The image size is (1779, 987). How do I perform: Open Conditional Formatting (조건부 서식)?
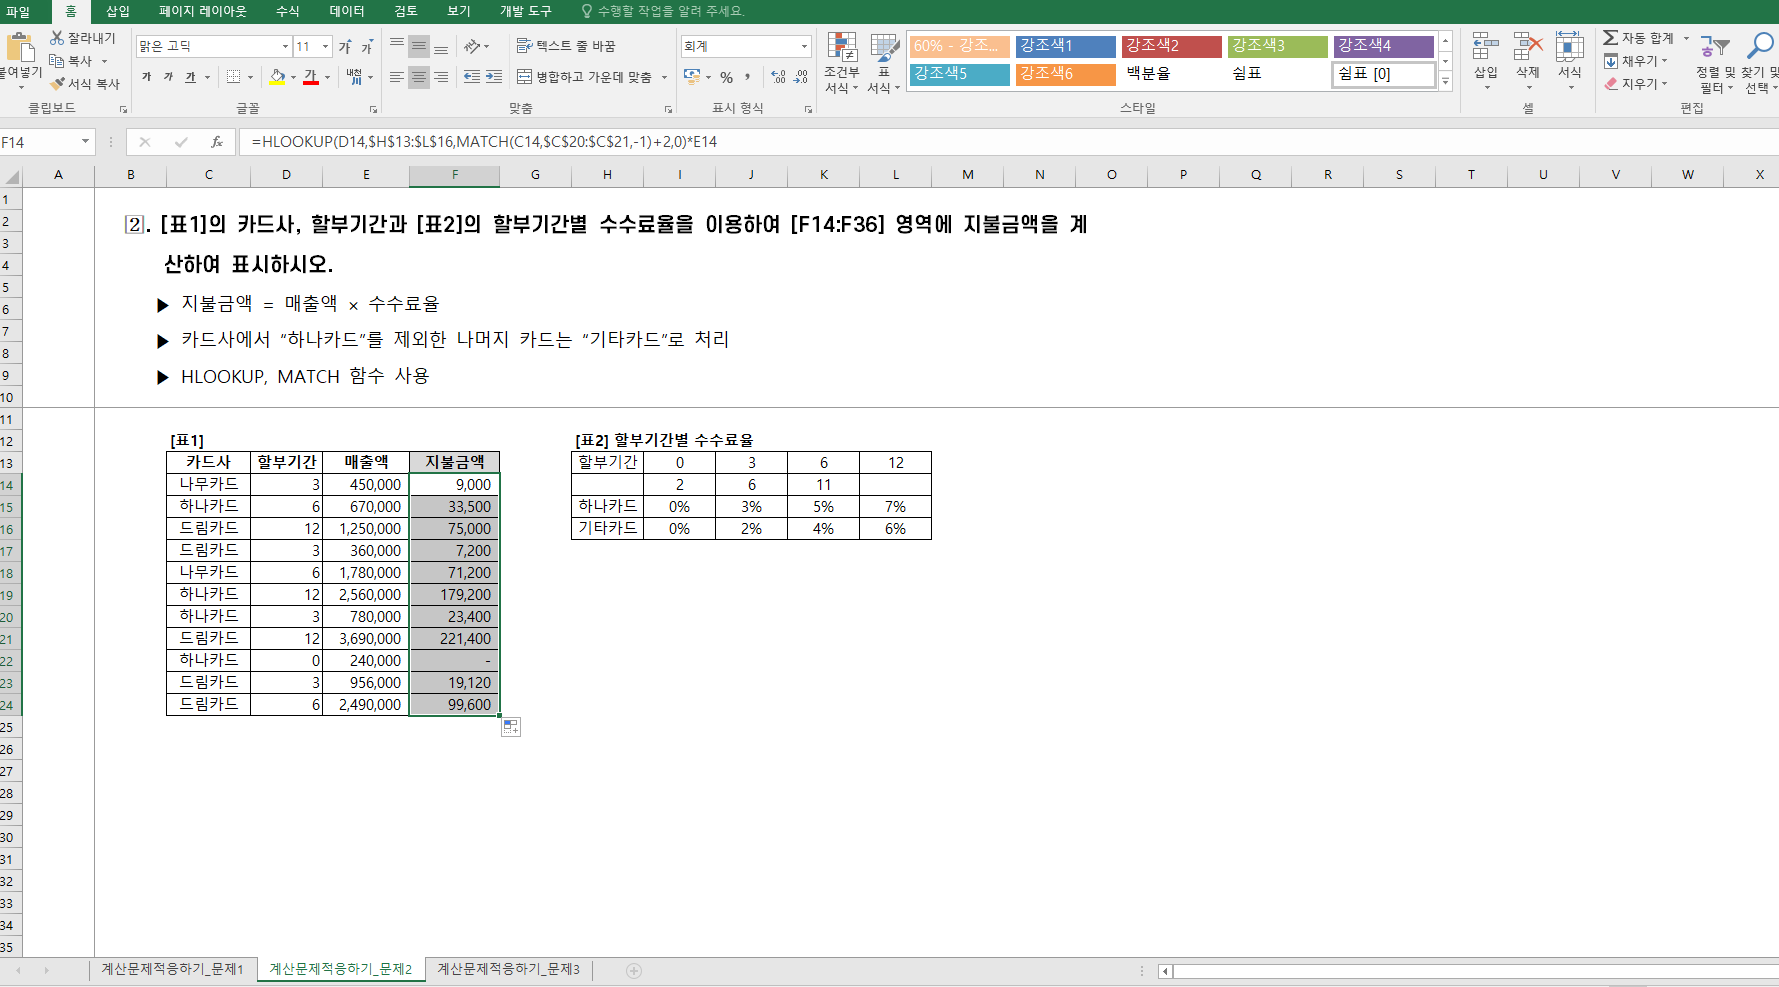(841, 62)
